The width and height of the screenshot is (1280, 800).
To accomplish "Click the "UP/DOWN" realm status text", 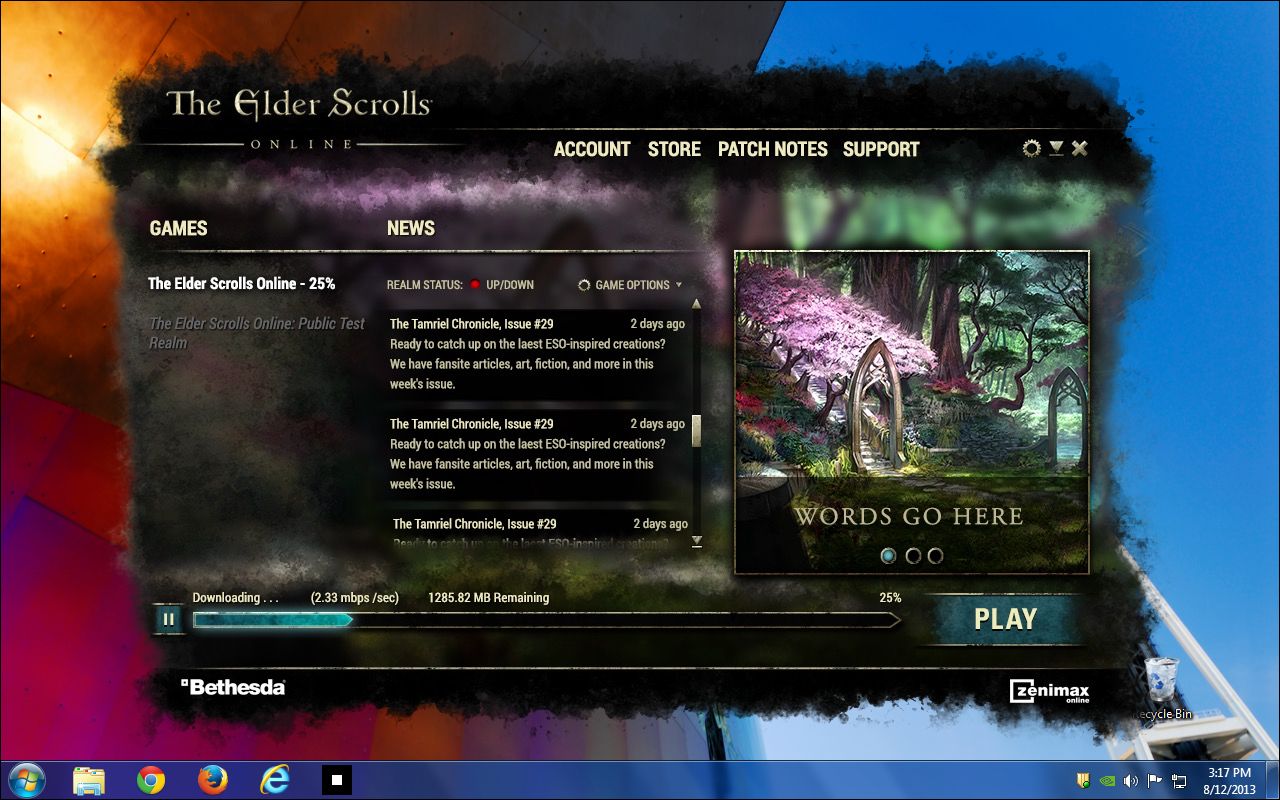I will point(510,285).
